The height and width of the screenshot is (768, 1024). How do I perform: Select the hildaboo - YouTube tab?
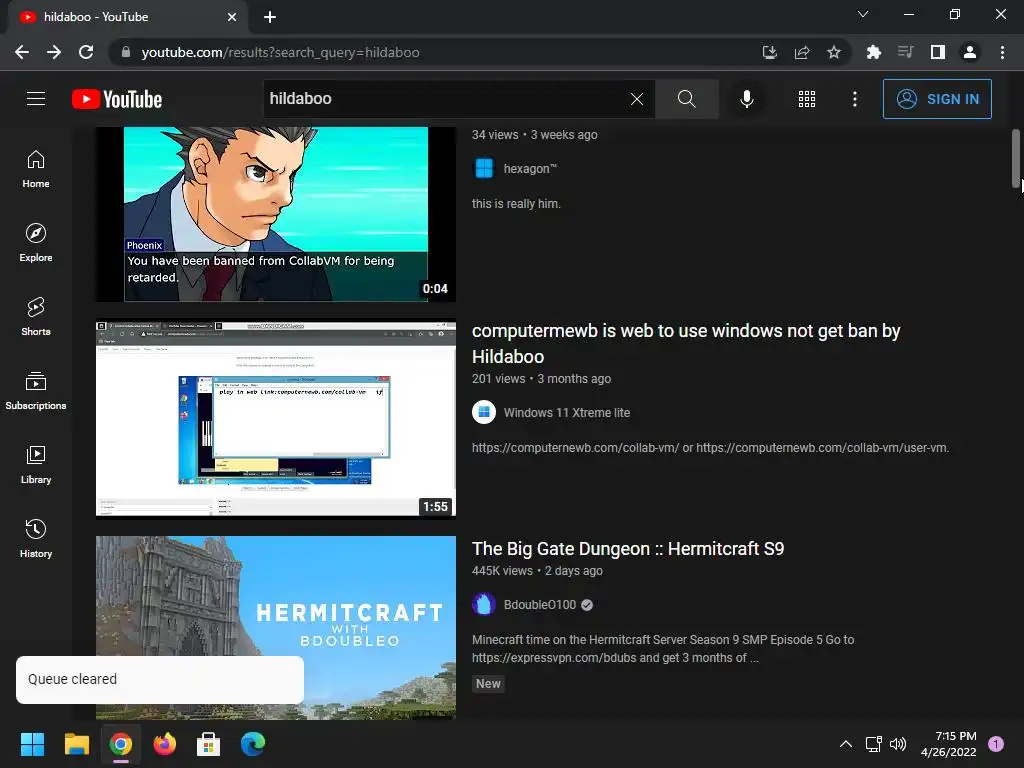pyautogui.click(x=127, y=18)
